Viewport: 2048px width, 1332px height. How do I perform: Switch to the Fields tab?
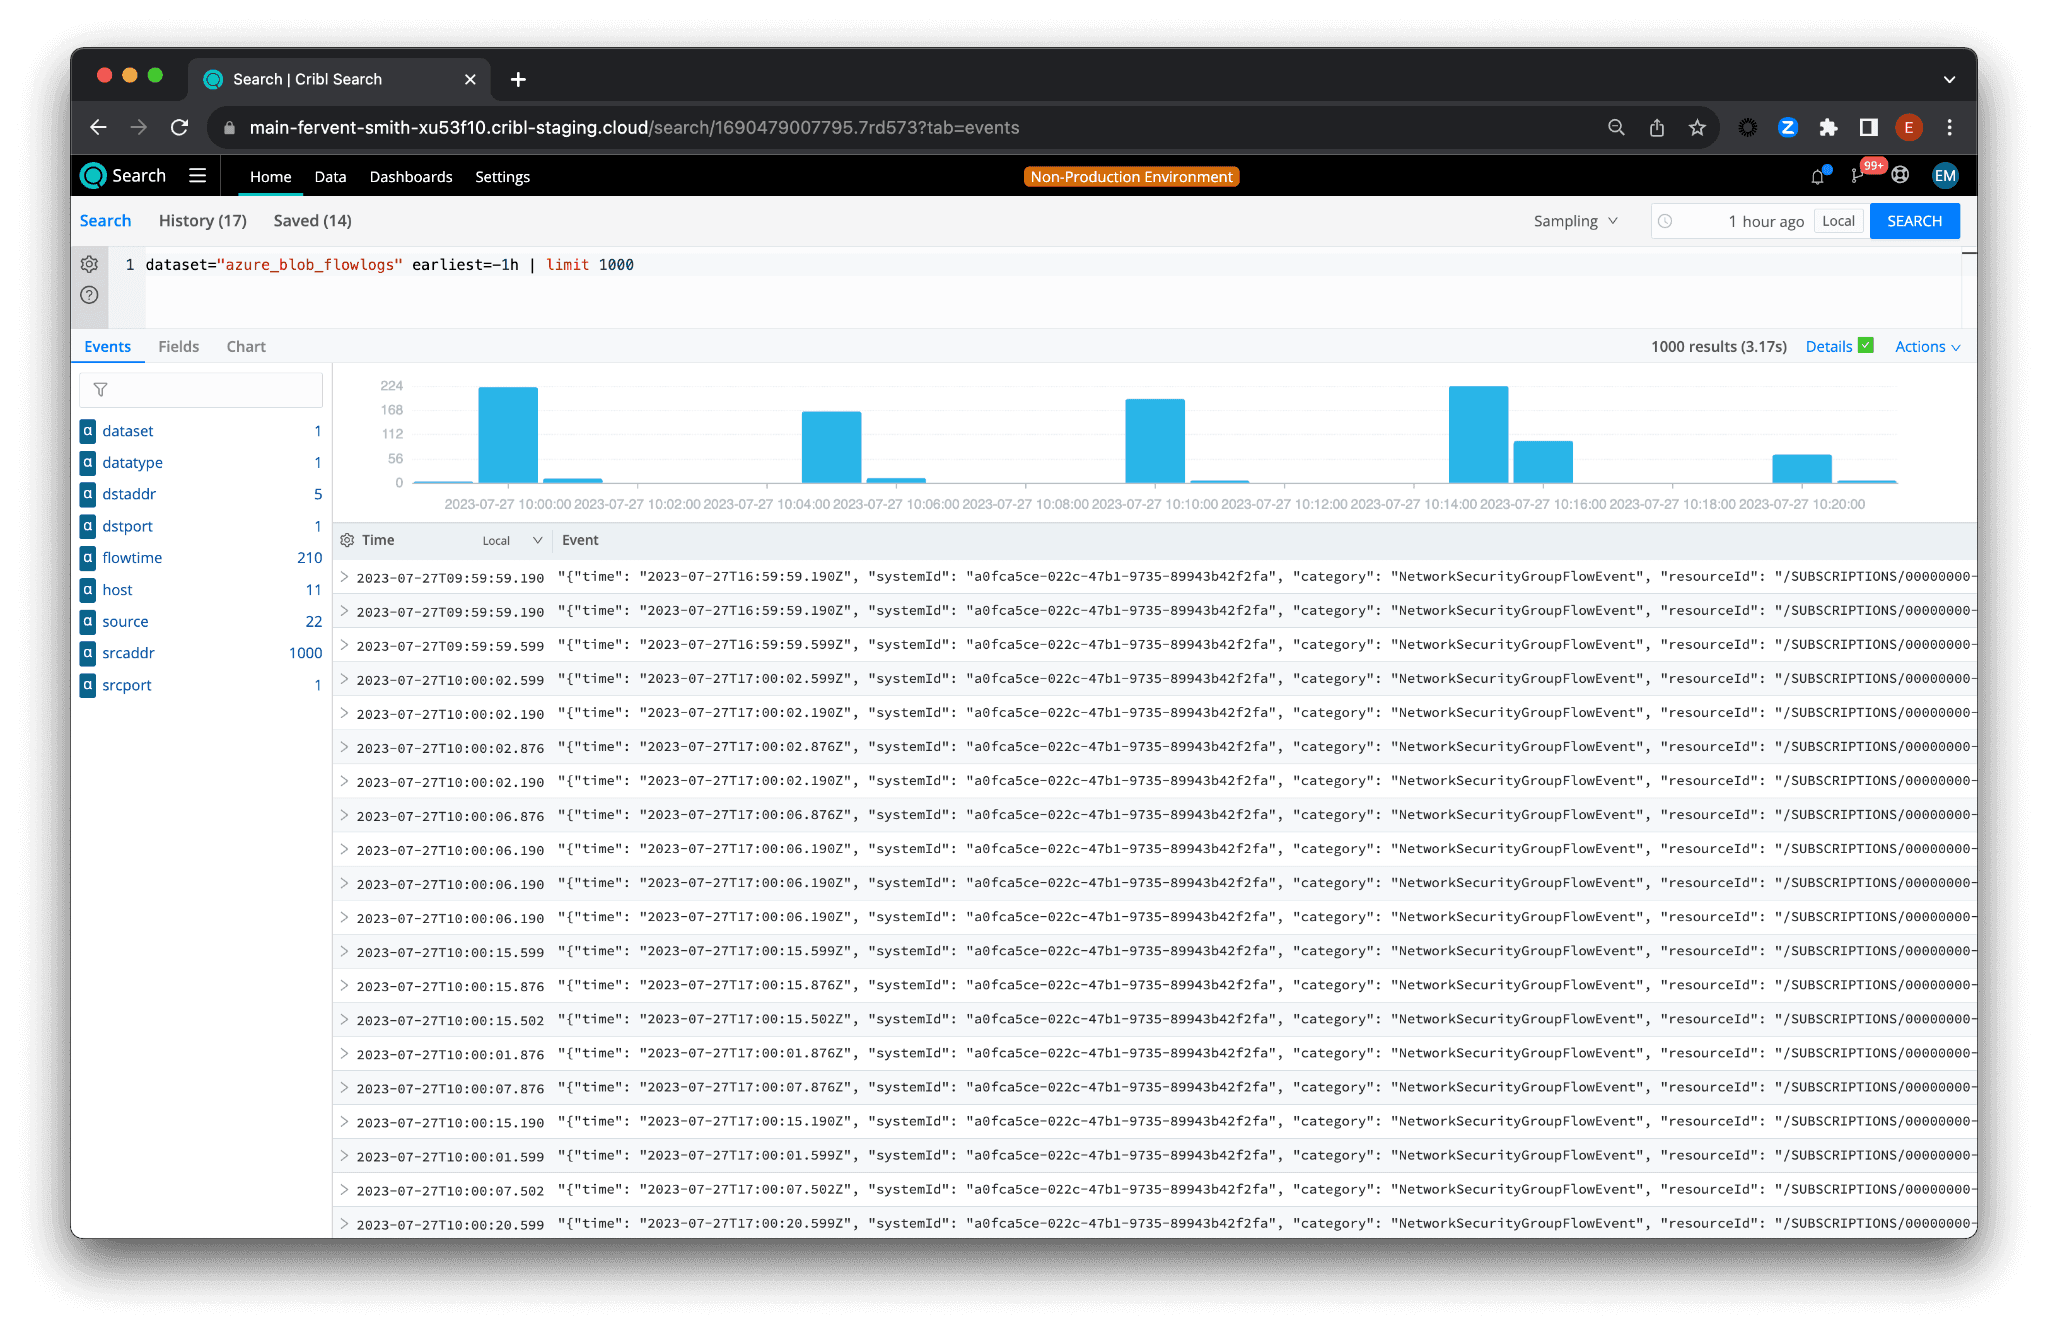tap(178, 347)
